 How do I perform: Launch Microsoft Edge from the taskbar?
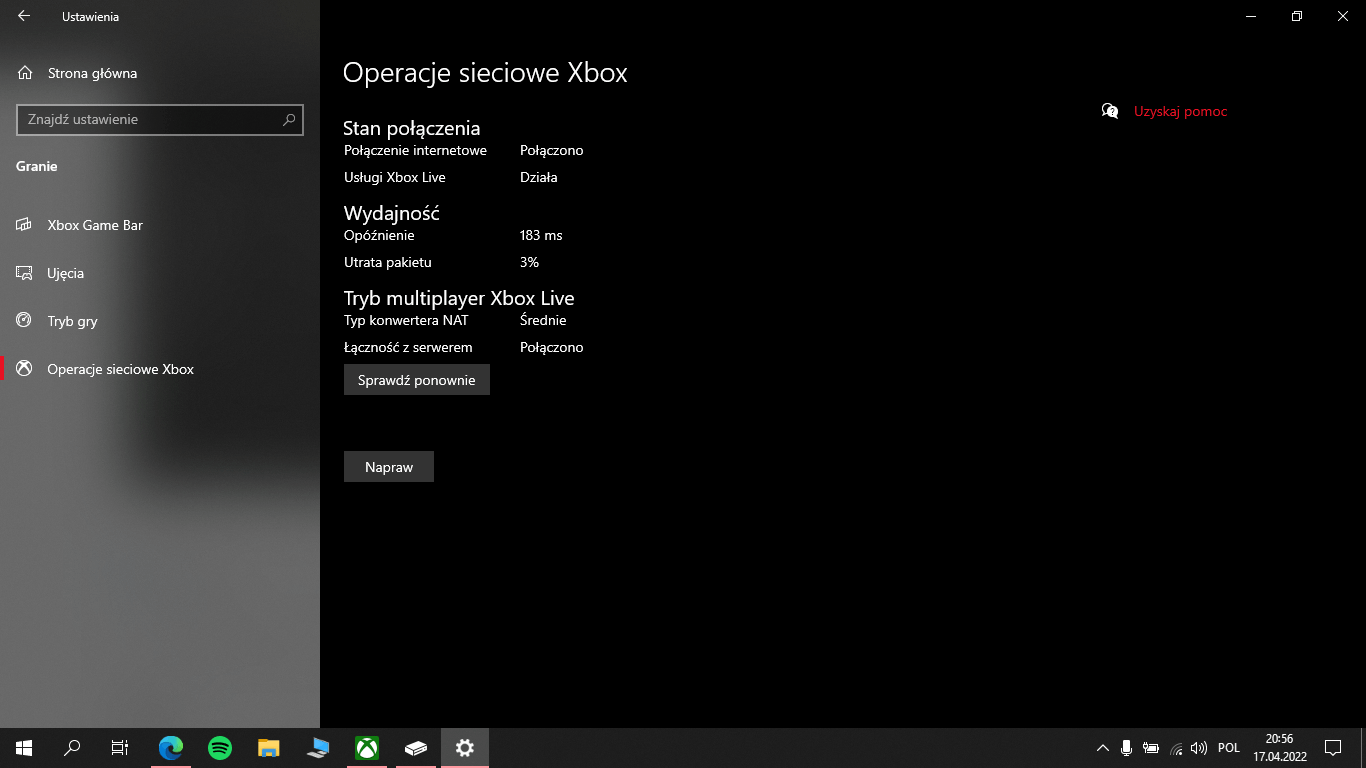pyautogui.click(x=172, y=748)
